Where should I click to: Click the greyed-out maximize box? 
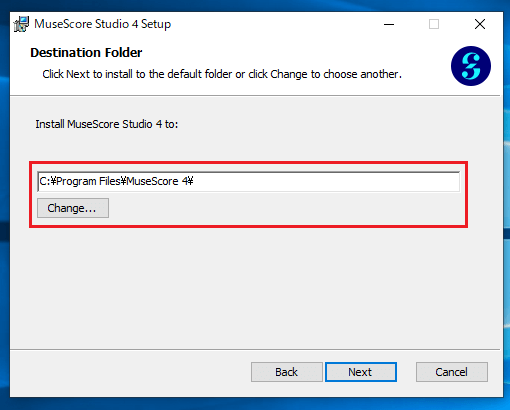coord(434,24)
